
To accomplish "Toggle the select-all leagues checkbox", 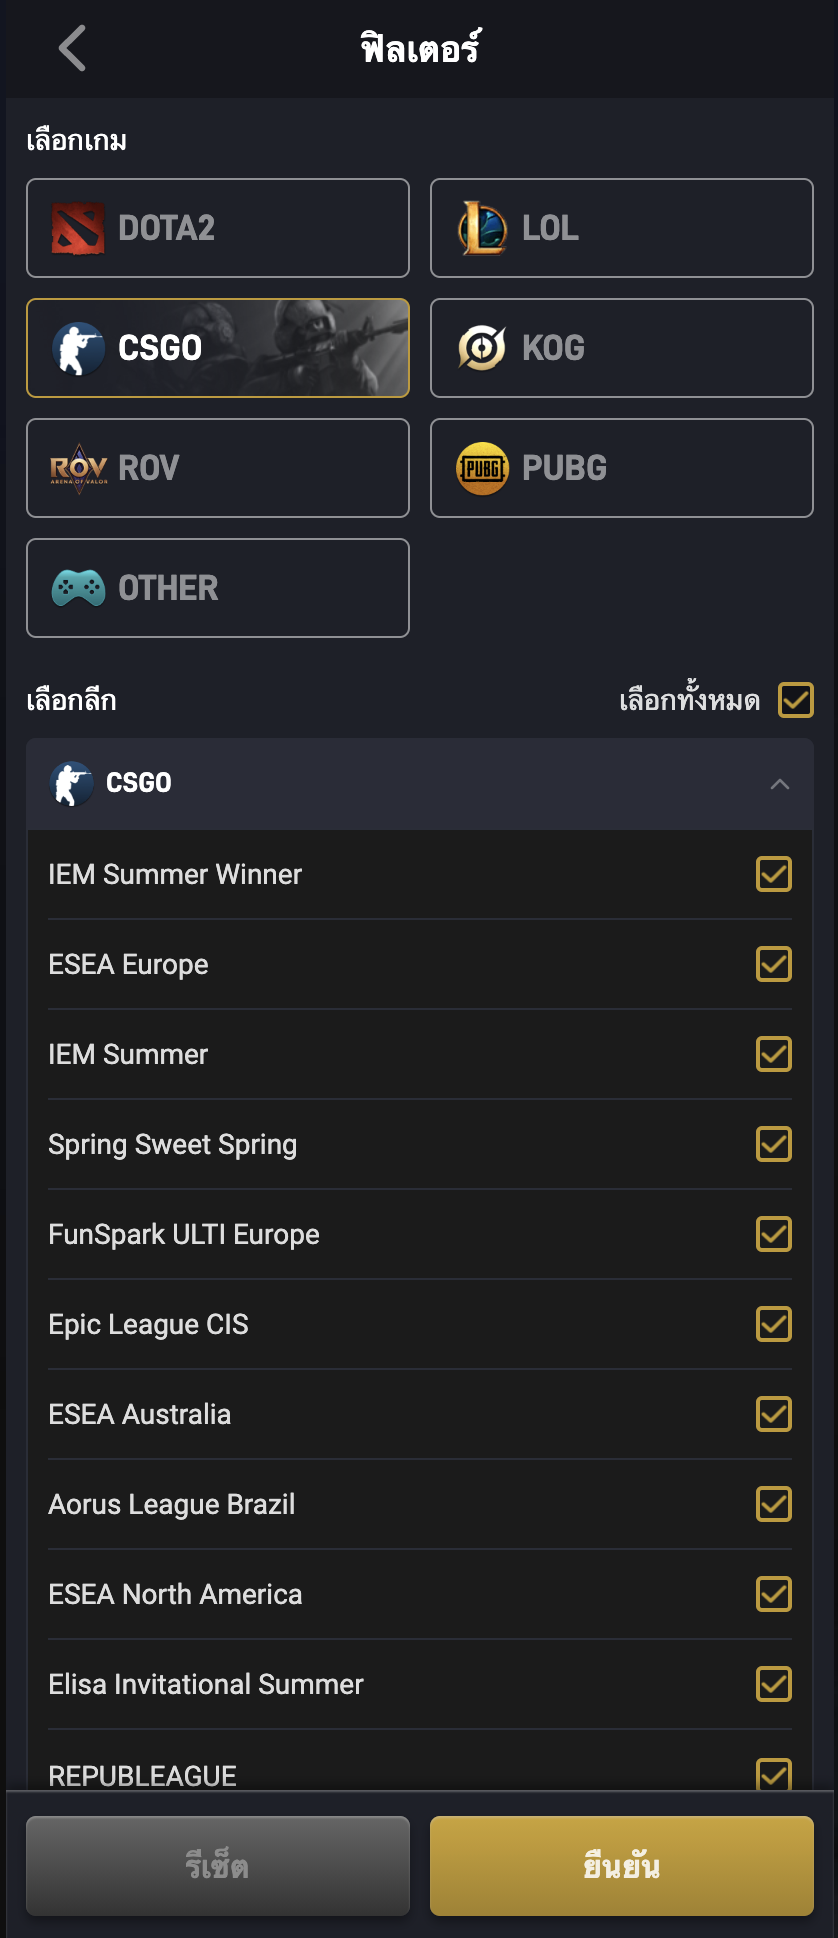I will (x=796, y=700).
